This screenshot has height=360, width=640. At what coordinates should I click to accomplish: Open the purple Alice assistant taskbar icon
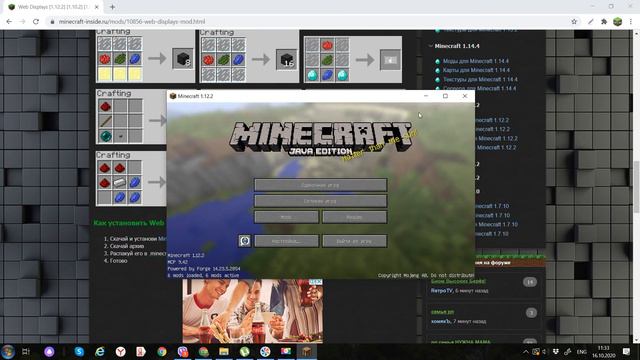[x=49, y=351]
